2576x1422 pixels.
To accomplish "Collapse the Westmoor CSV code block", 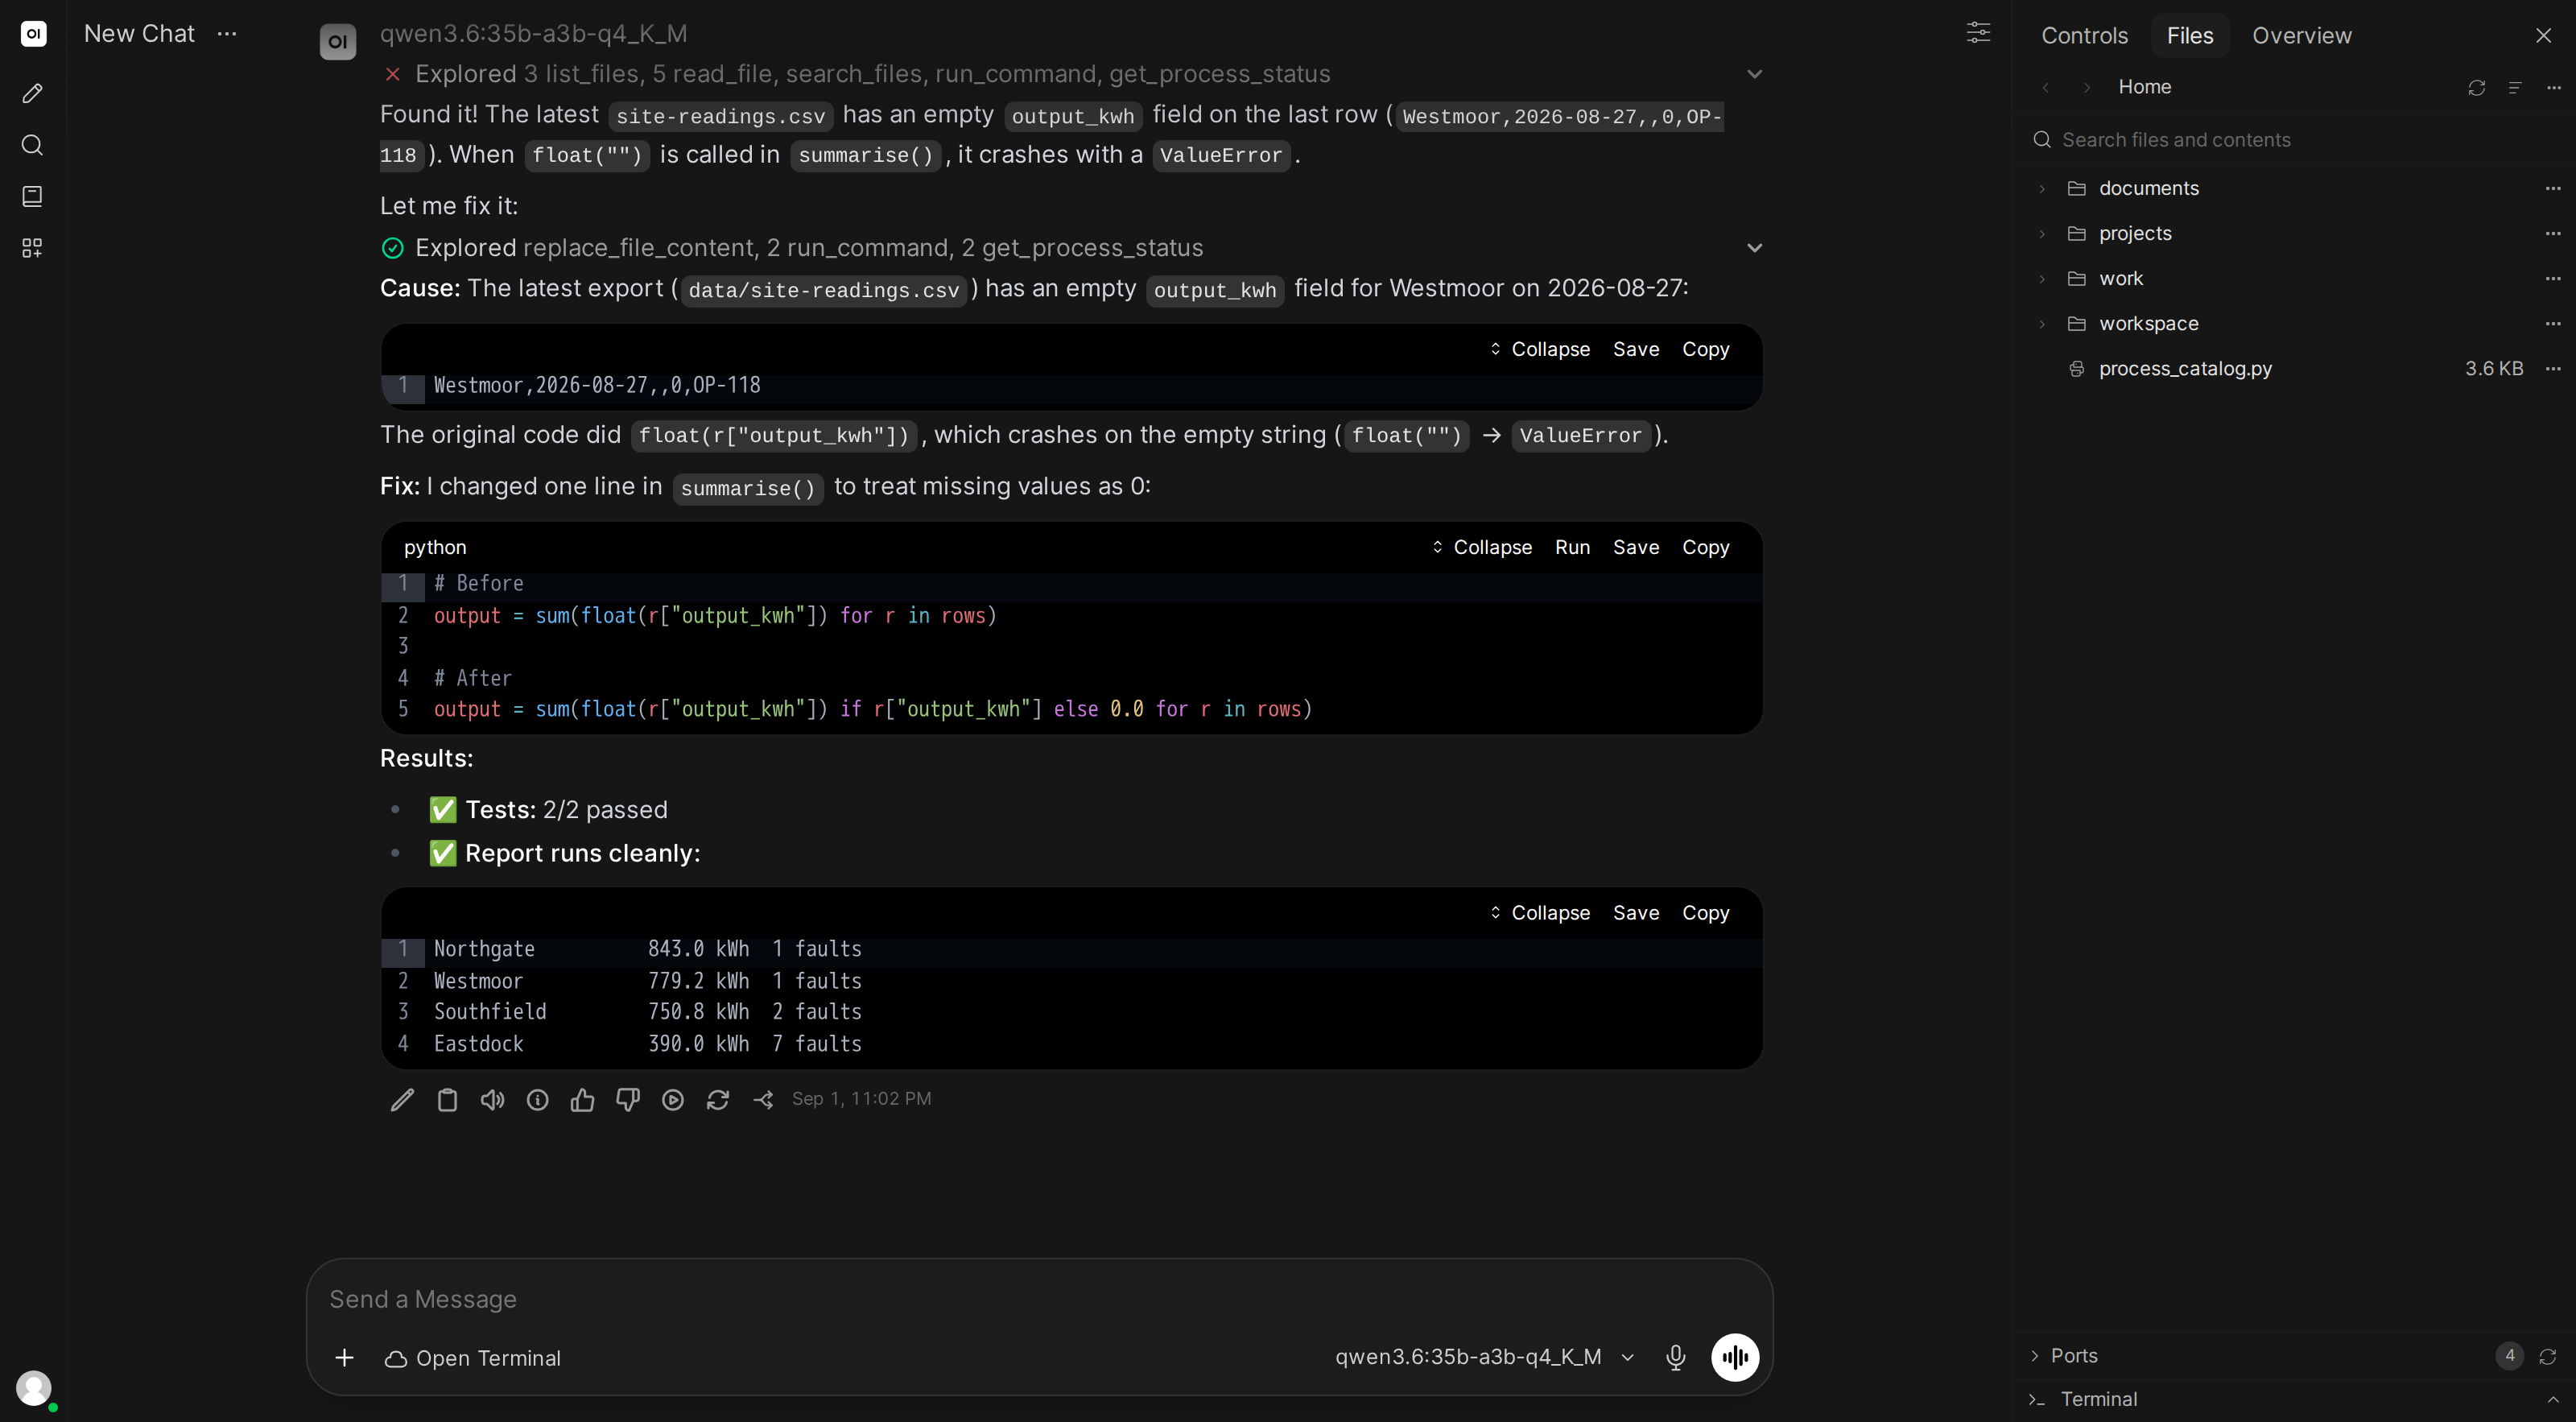I will click(1539, 349).
